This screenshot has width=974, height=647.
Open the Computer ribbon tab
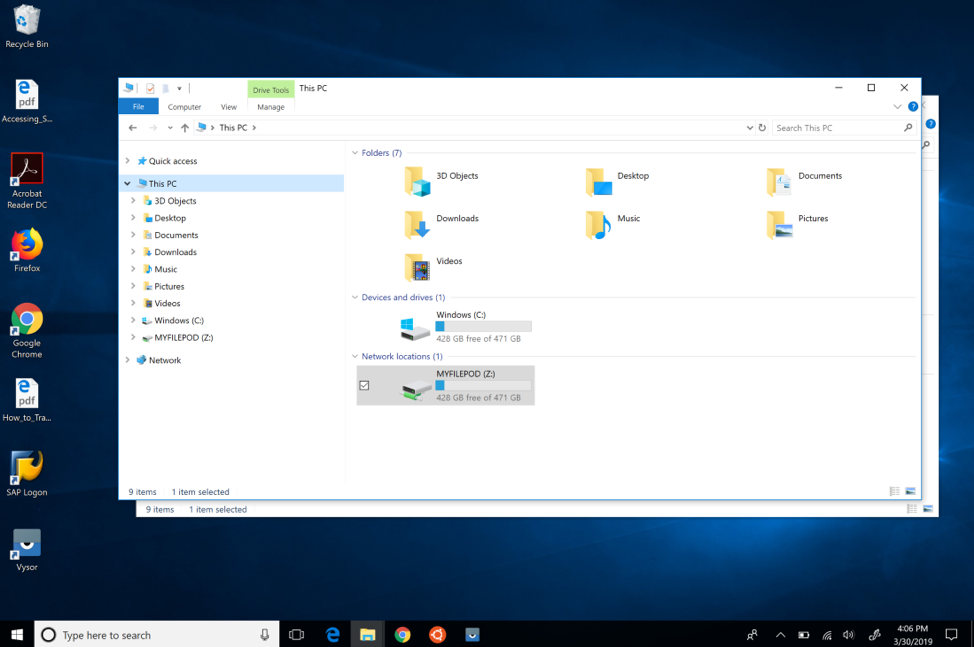pyautogui.click(x=184, y=107)
